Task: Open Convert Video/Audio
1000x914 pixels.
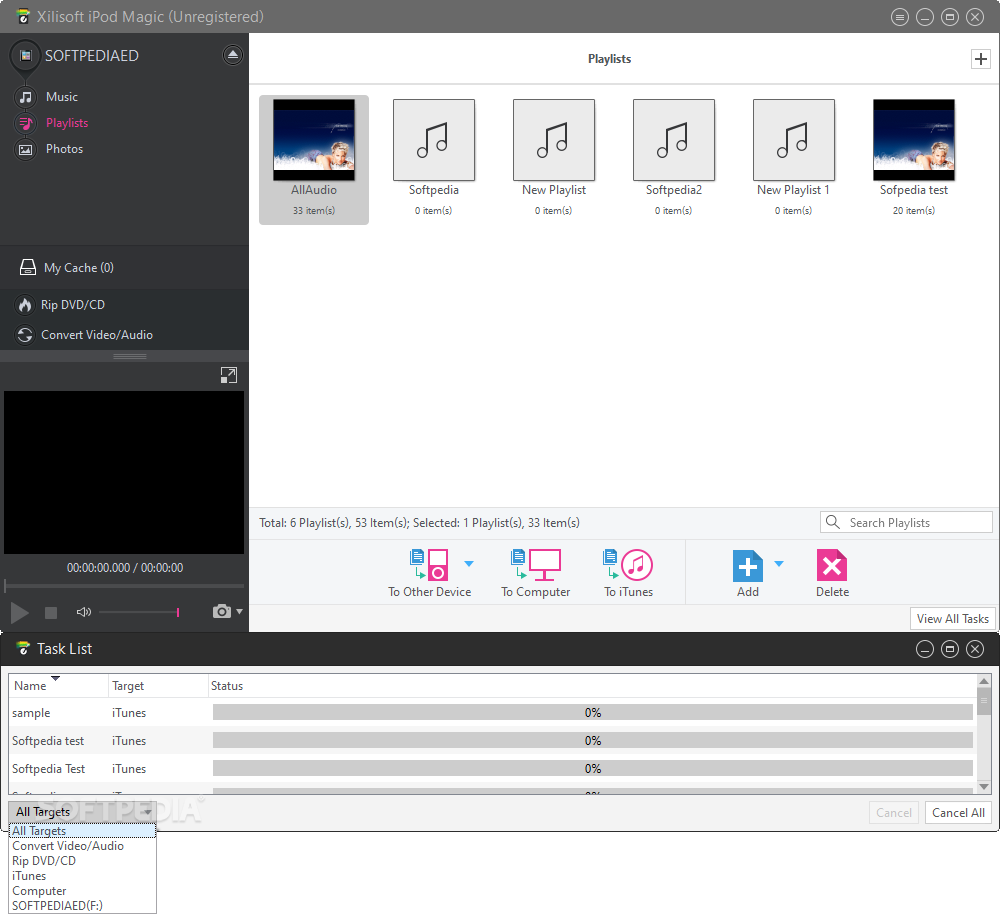Action: 97,335
